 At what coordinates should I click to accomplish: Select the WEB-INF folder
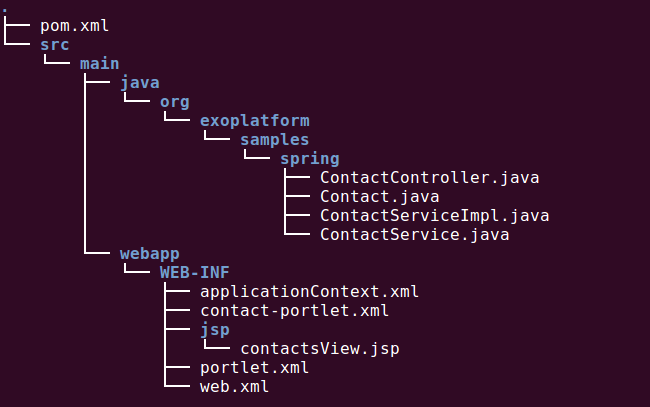coord(194,273)
